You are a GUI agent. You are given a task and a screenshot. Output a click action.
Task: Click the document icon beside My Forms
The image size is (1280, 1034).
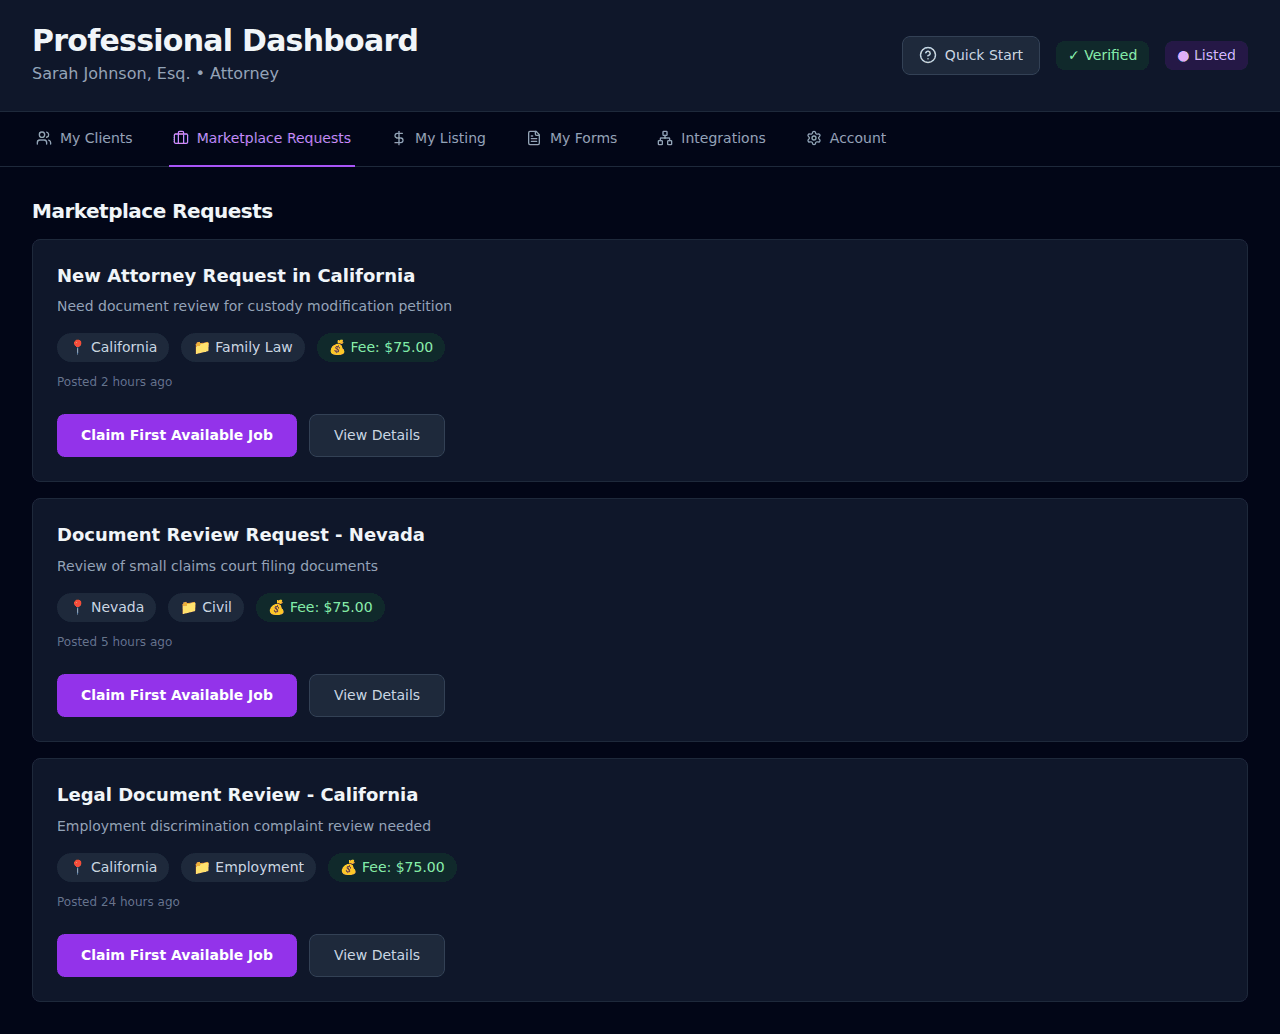point(532,138)
